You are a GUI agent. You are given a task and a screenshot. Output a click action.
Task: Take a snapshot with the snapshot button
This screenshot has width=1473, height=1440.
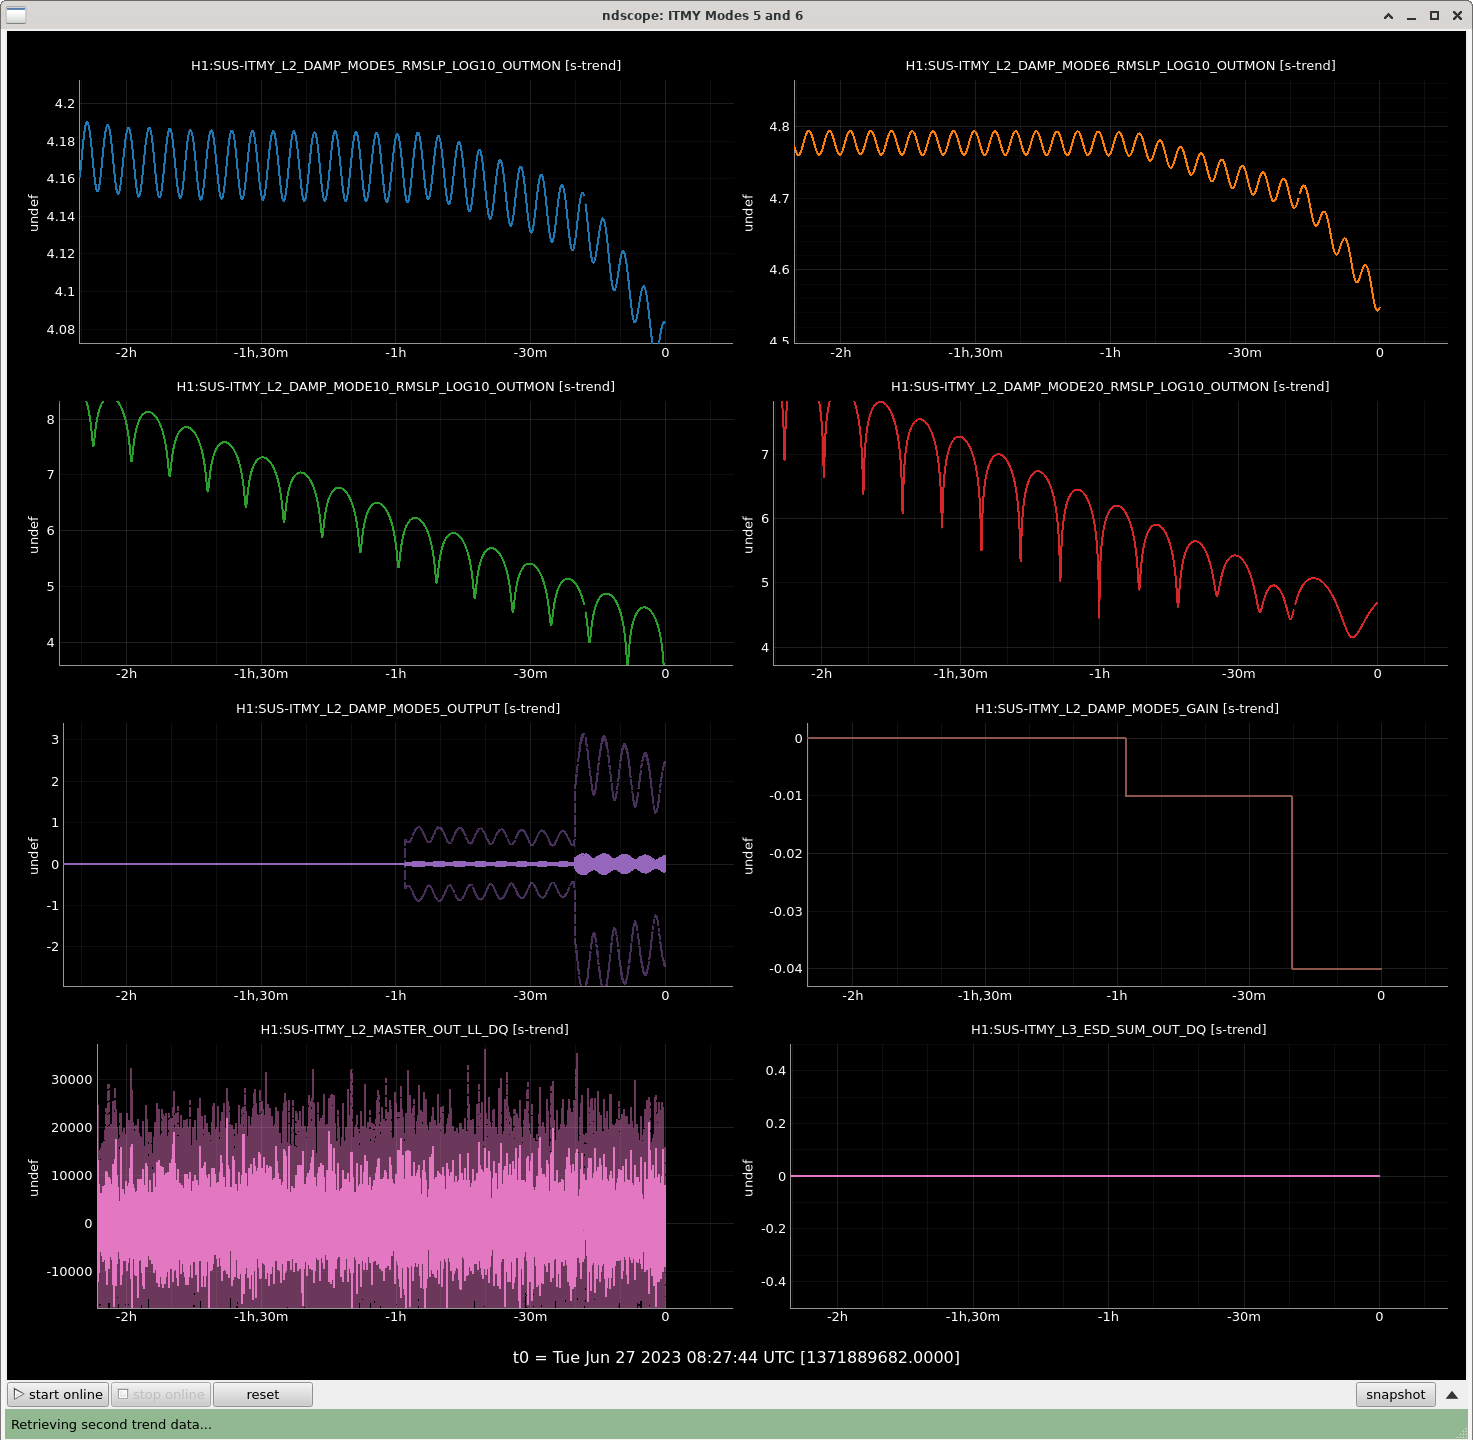[1395, 1394]
